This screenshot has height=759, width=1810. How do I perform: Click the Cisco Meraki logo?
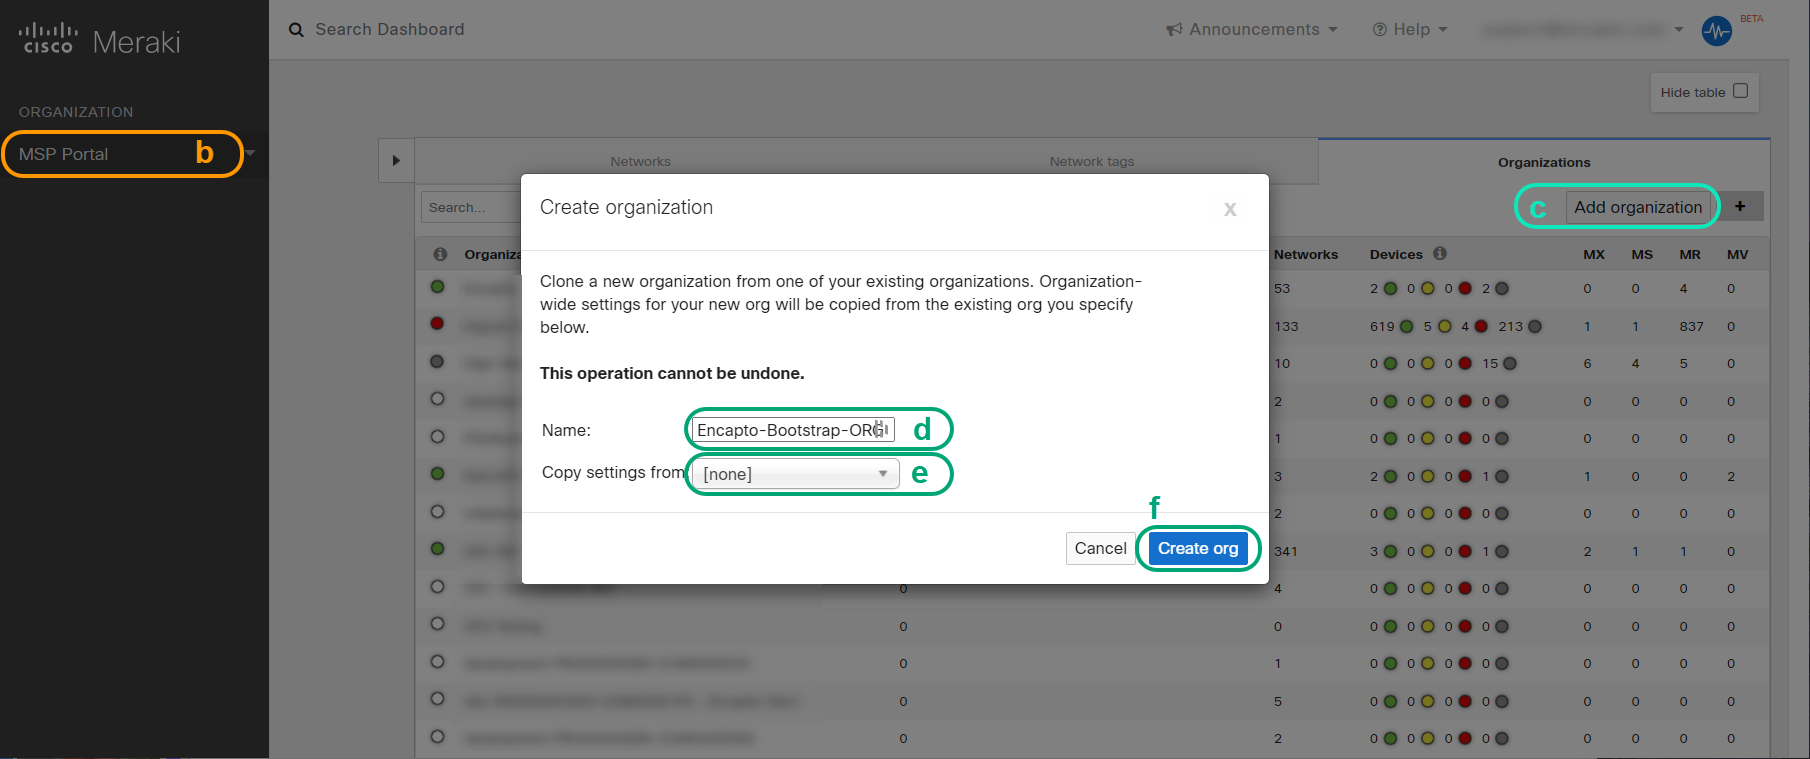click(100, 40)
